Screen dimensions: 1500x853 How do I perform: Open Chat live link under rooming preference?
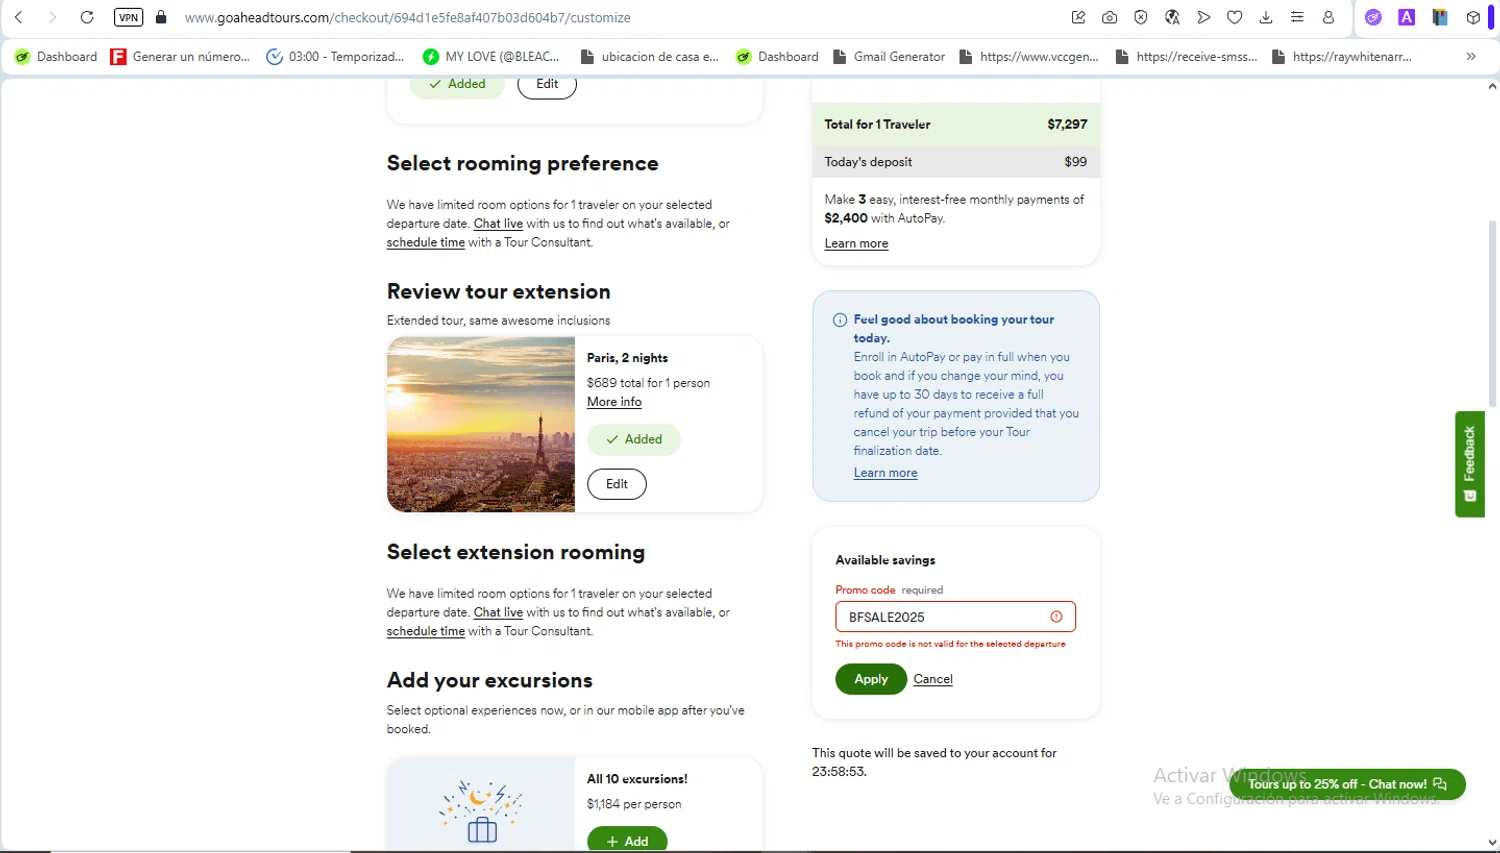pyautogui.click(x=498, y=224)
